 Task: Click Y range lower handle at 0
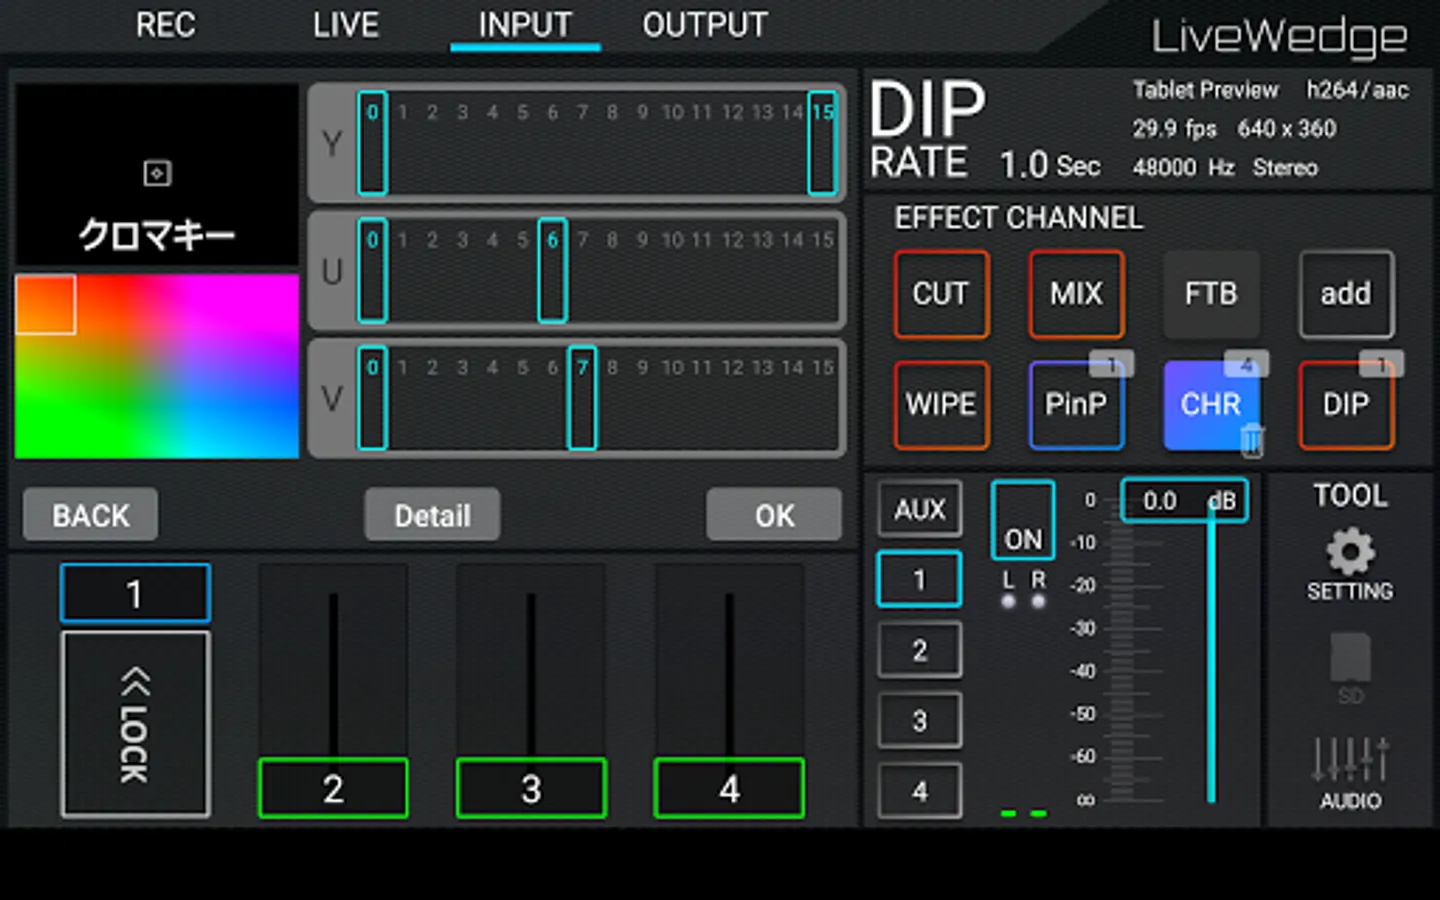point(372,143)
